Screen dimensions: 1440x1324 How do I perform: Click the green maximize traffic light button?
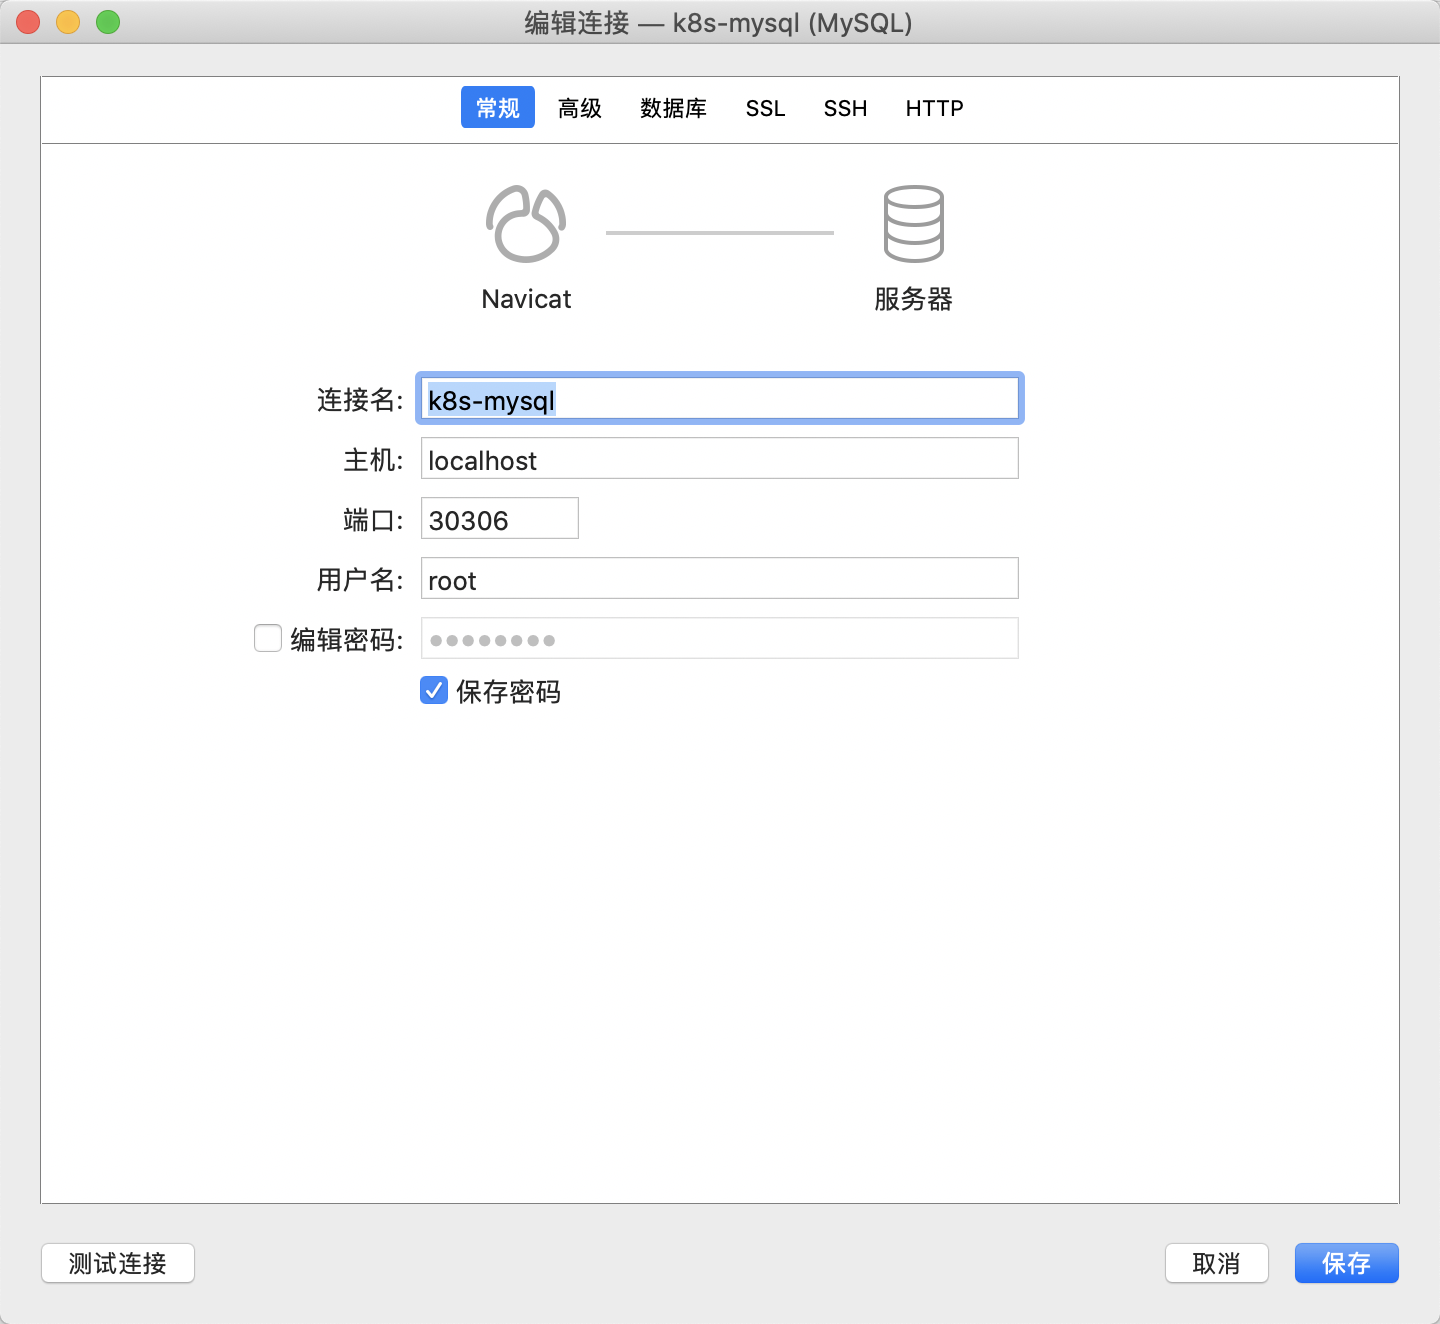coord(107,21)
